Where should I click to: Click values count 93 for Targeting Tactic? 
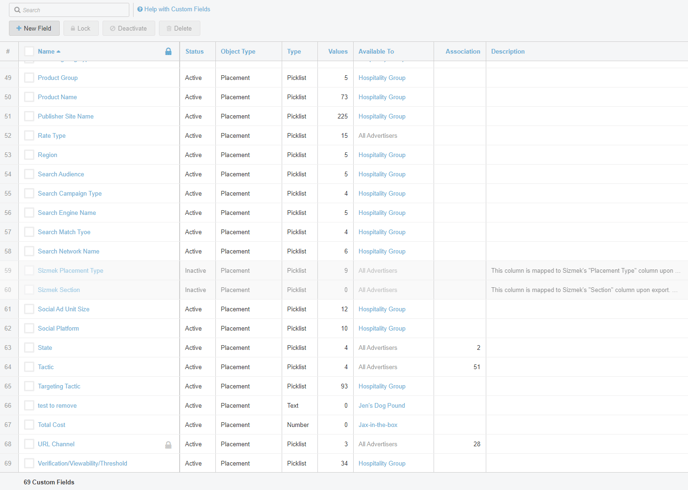(344, 386)
